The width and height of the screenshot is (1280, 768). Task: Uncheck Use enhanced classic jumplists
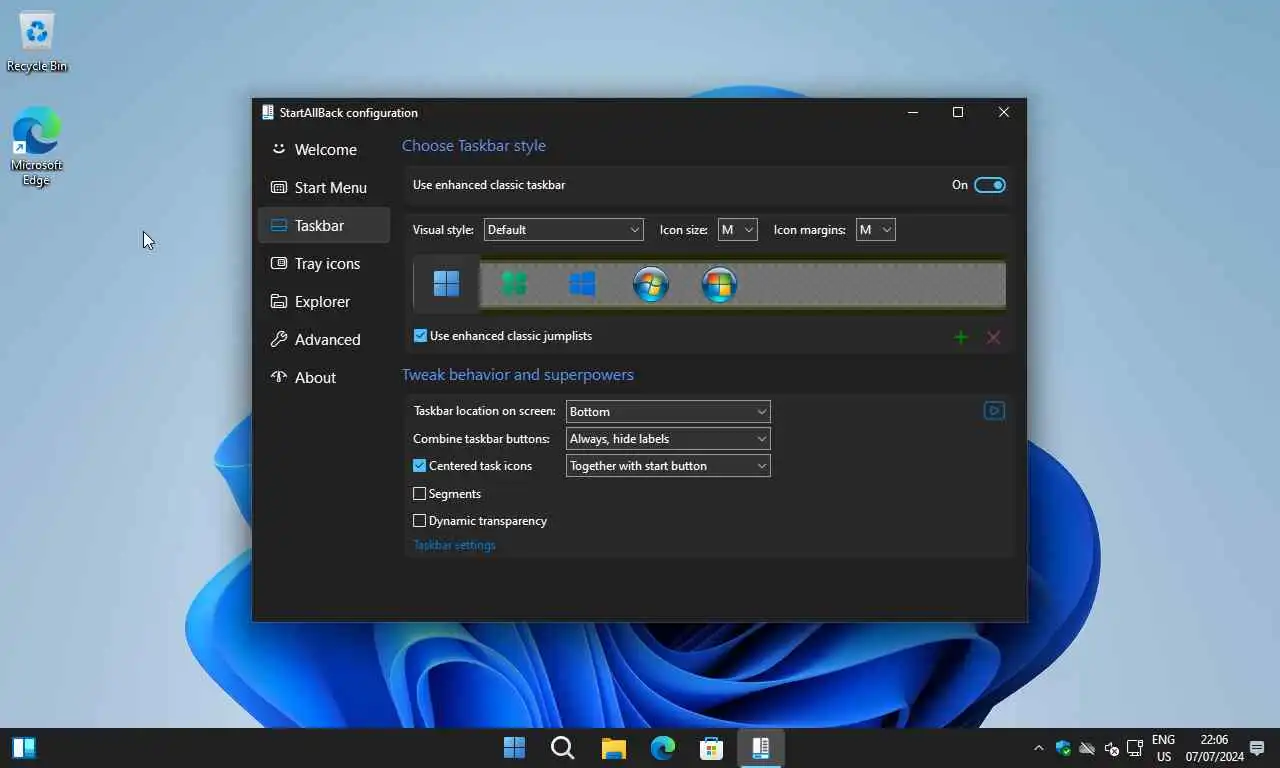click(420, 336)
